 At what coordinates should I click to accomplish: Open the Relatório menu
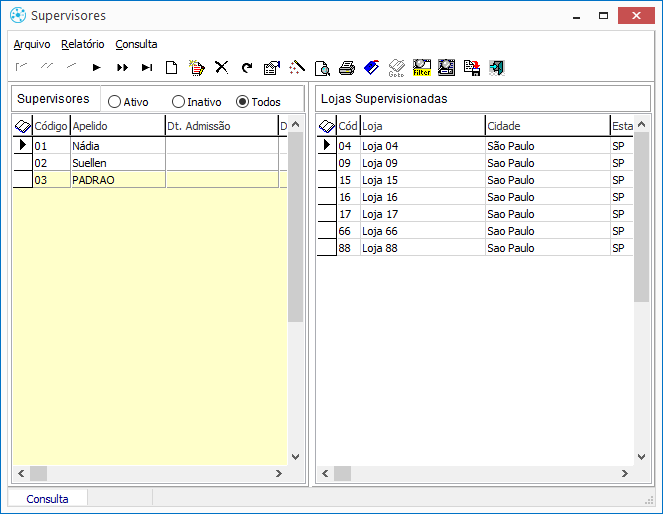(x=82, y=44)
